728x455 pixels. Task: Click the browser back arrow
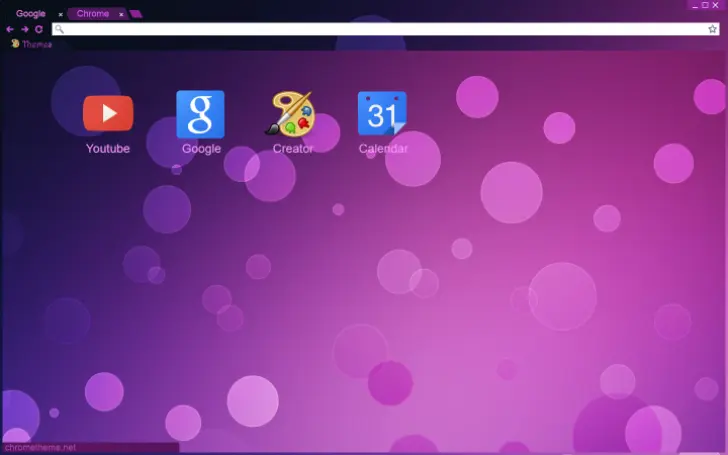10,29
